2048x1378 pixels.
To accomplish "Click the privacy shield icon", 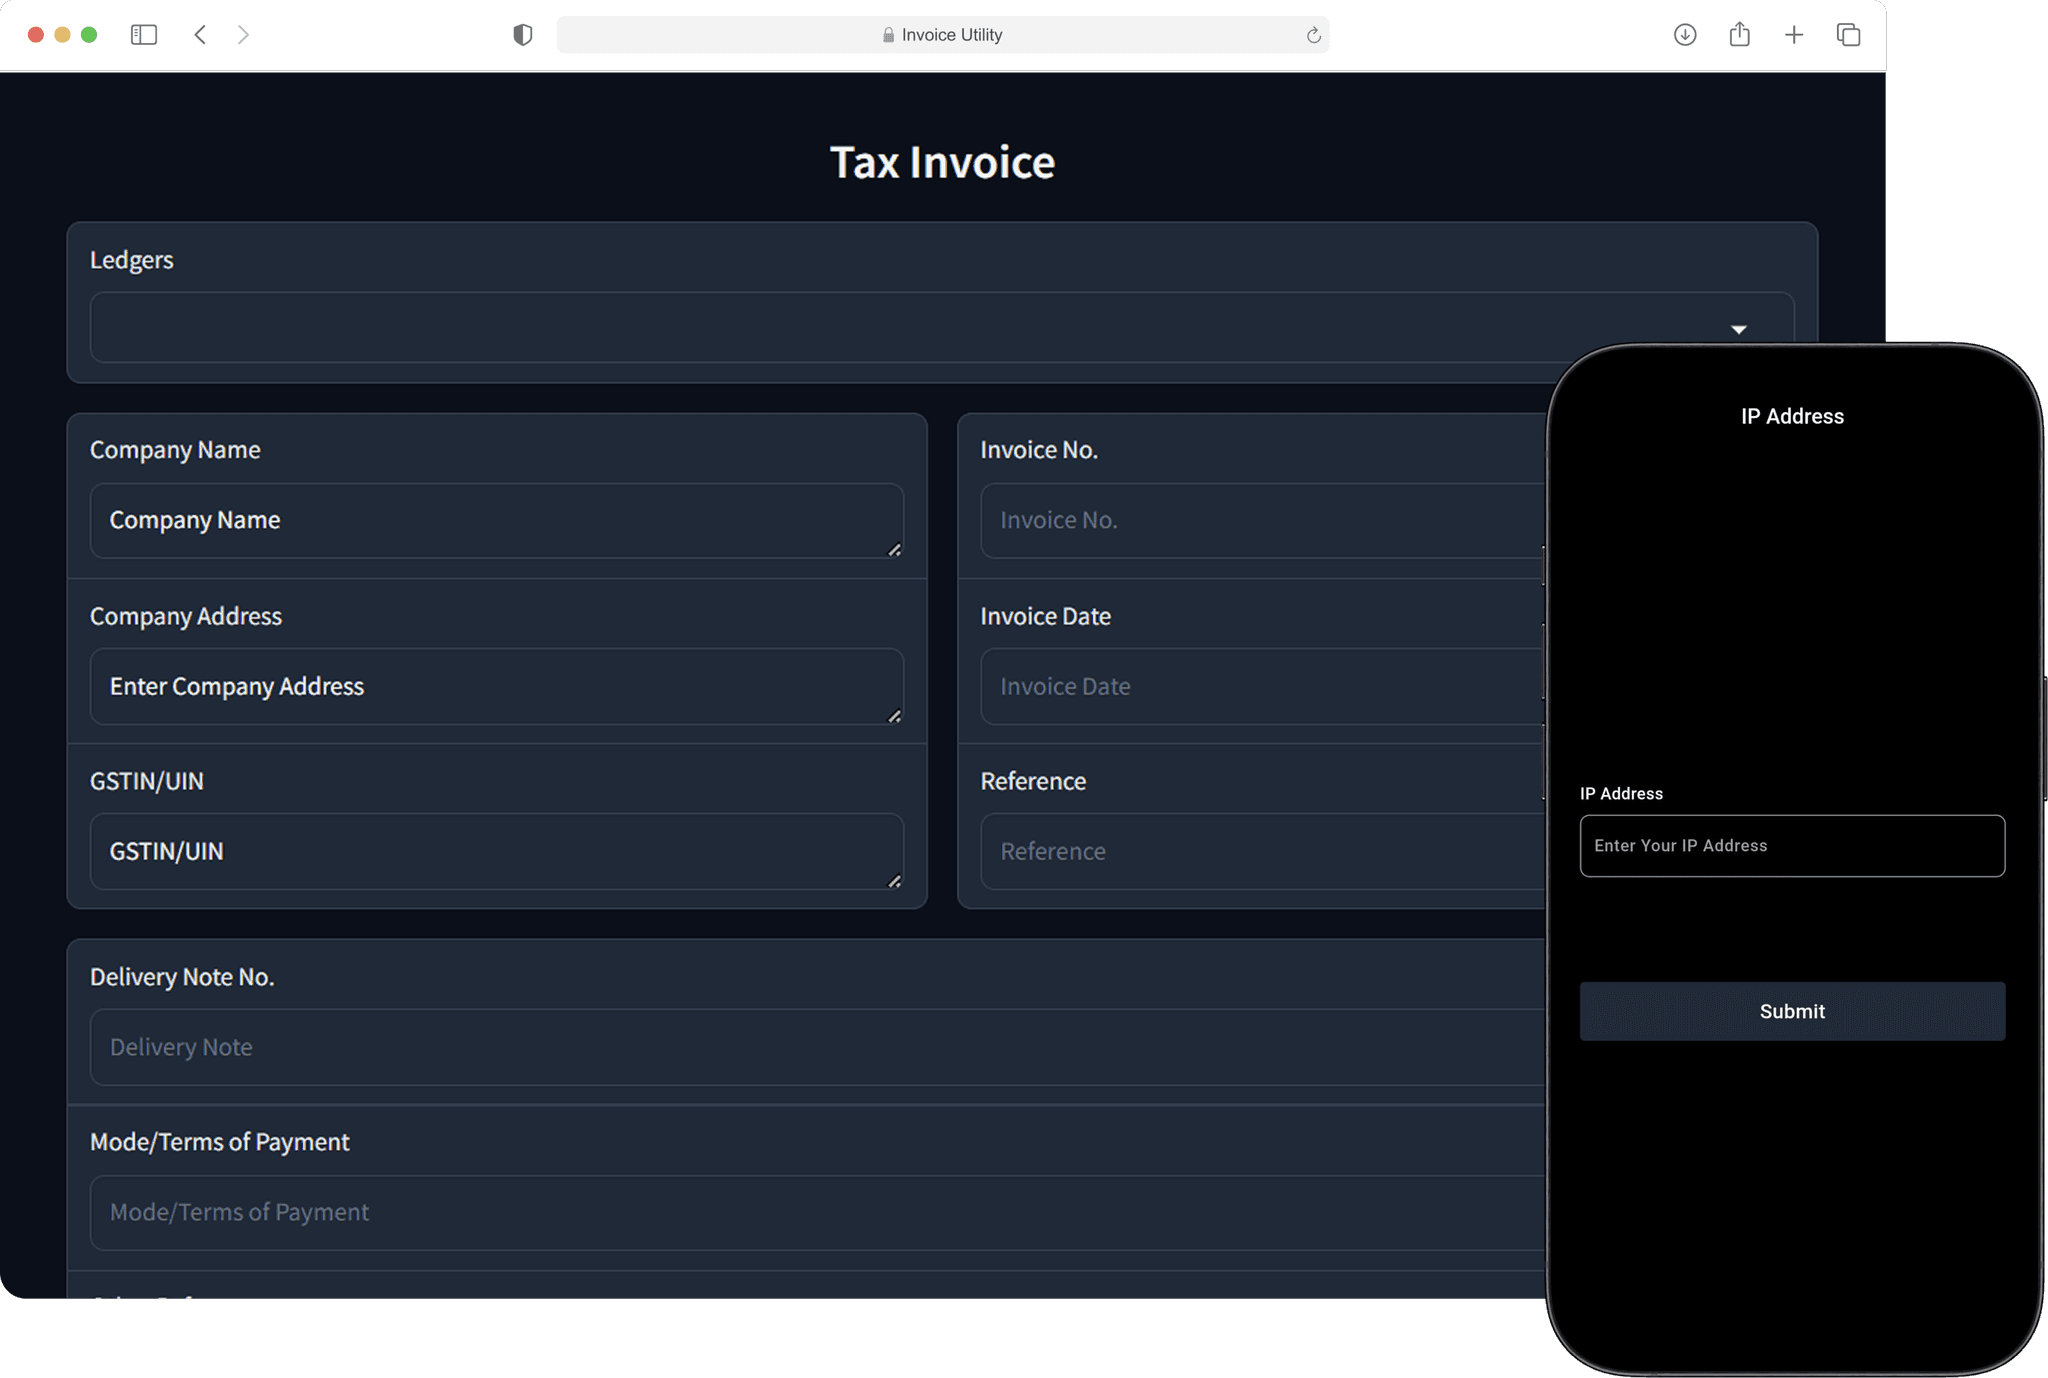I will (x=521, y=34).
